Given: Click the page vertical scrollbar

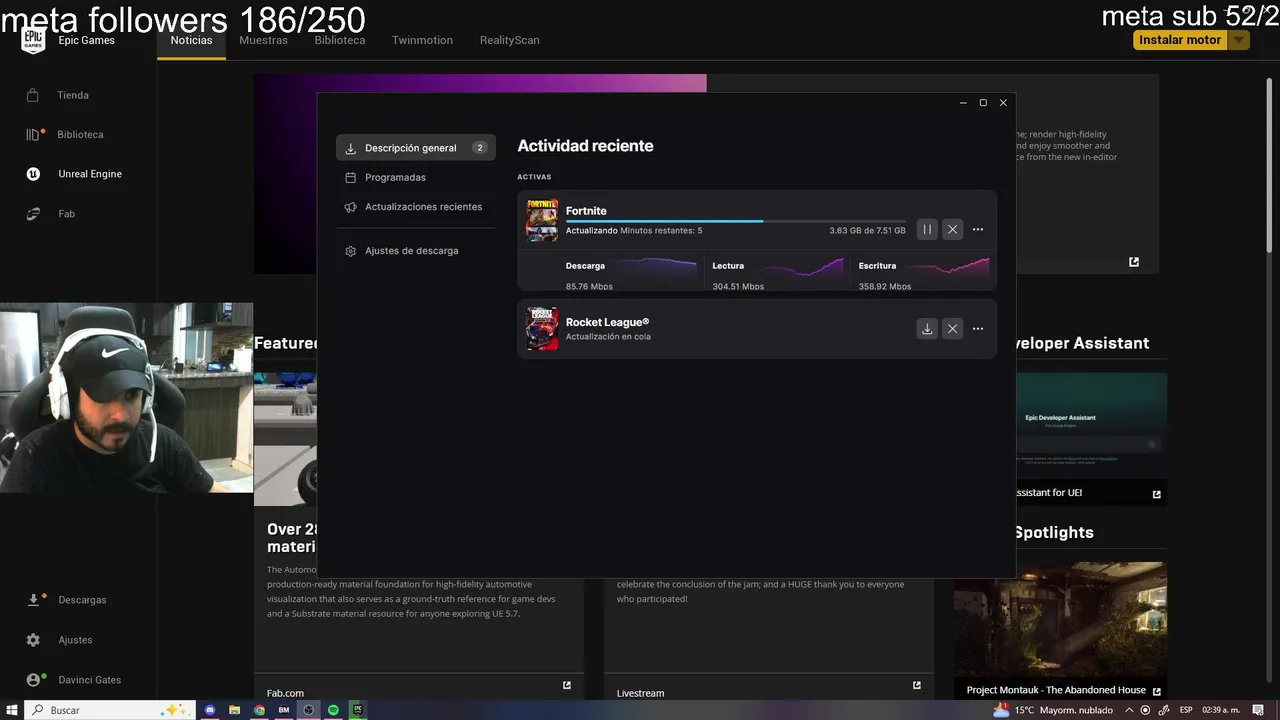Looking at the screenshot, I should (x=1270, y=165).
